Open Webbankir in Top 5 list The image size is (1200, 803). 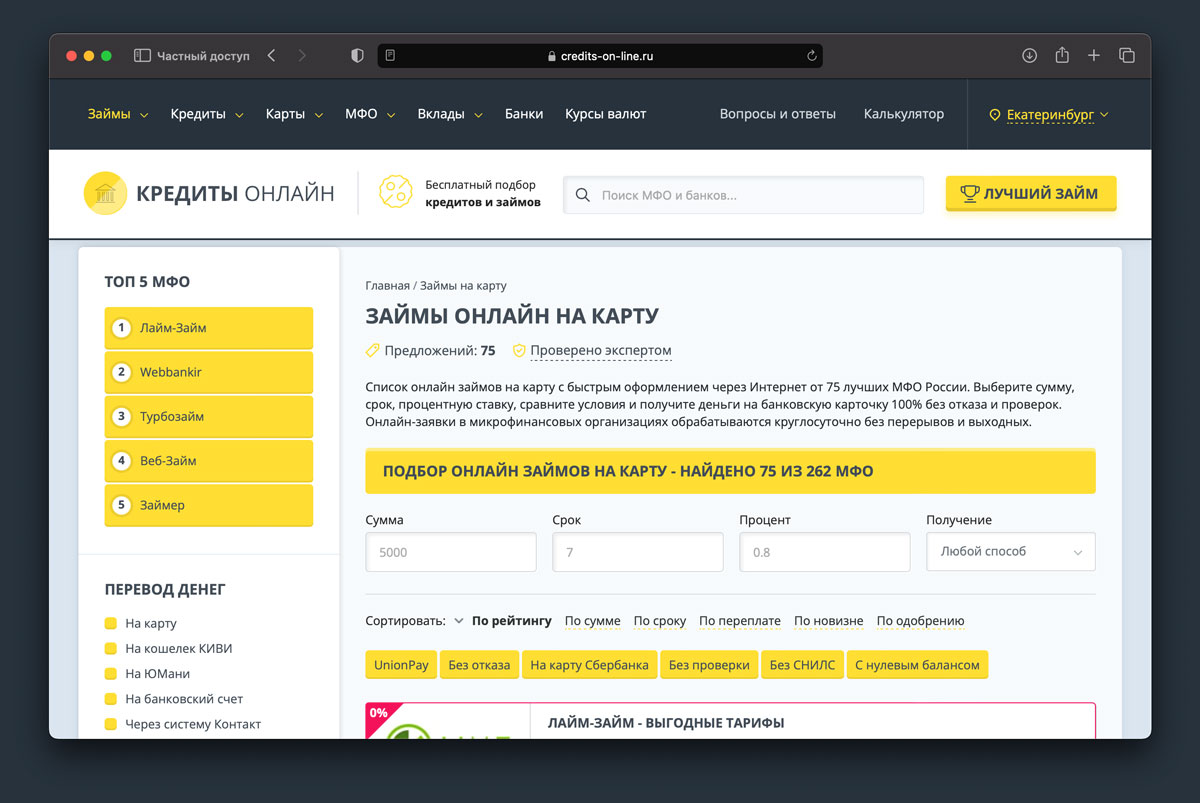coord(208,372)
